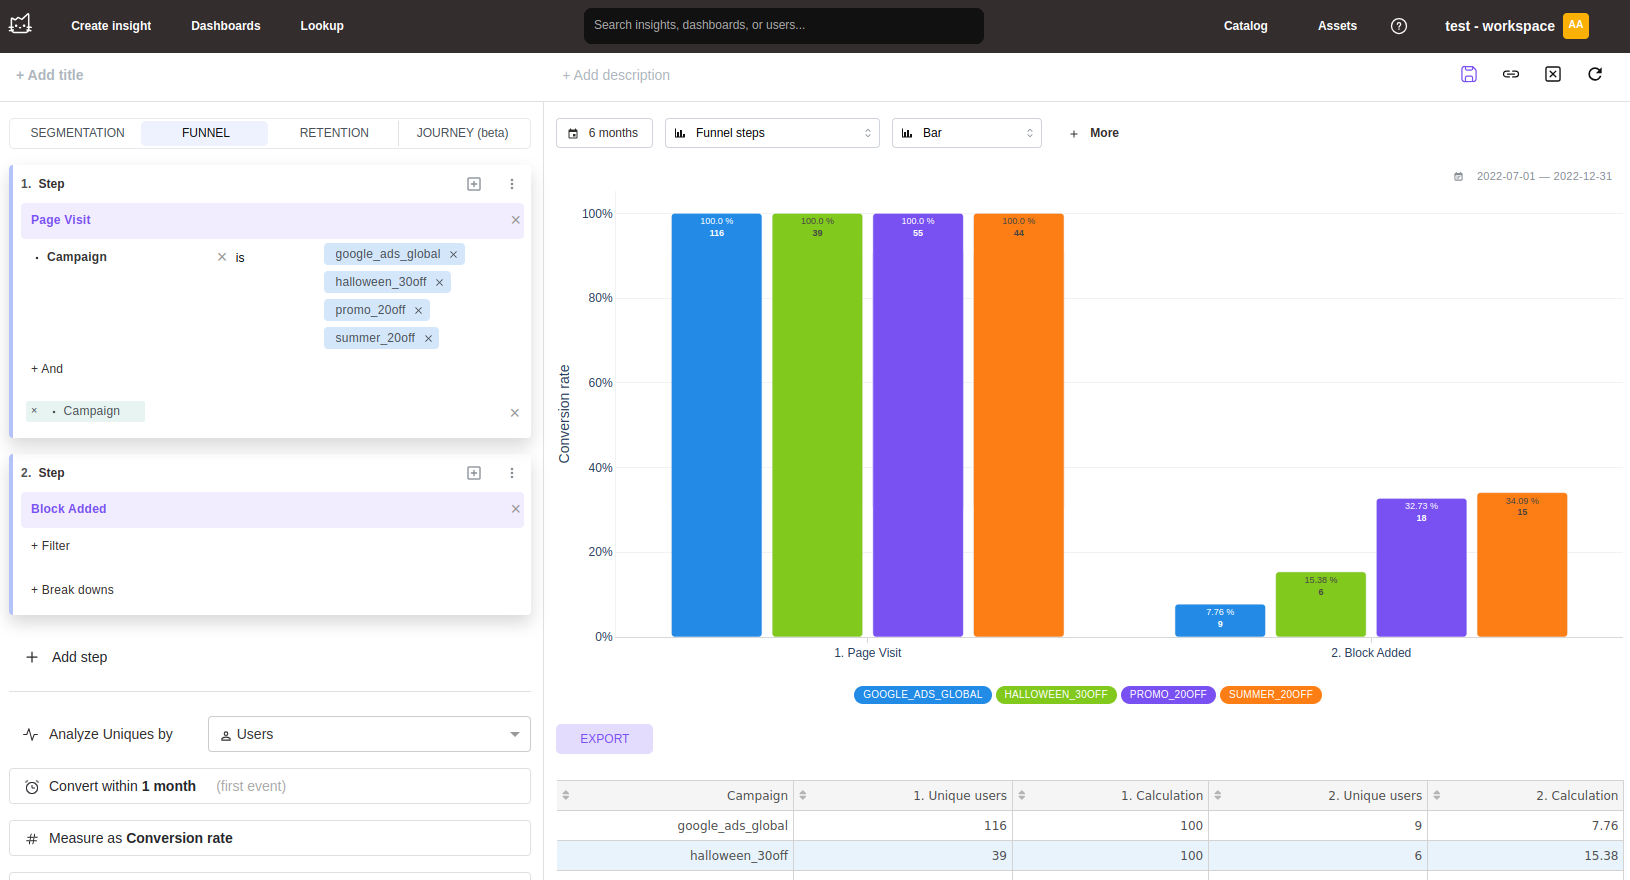Open the help question mark icon

point(1399,26)
